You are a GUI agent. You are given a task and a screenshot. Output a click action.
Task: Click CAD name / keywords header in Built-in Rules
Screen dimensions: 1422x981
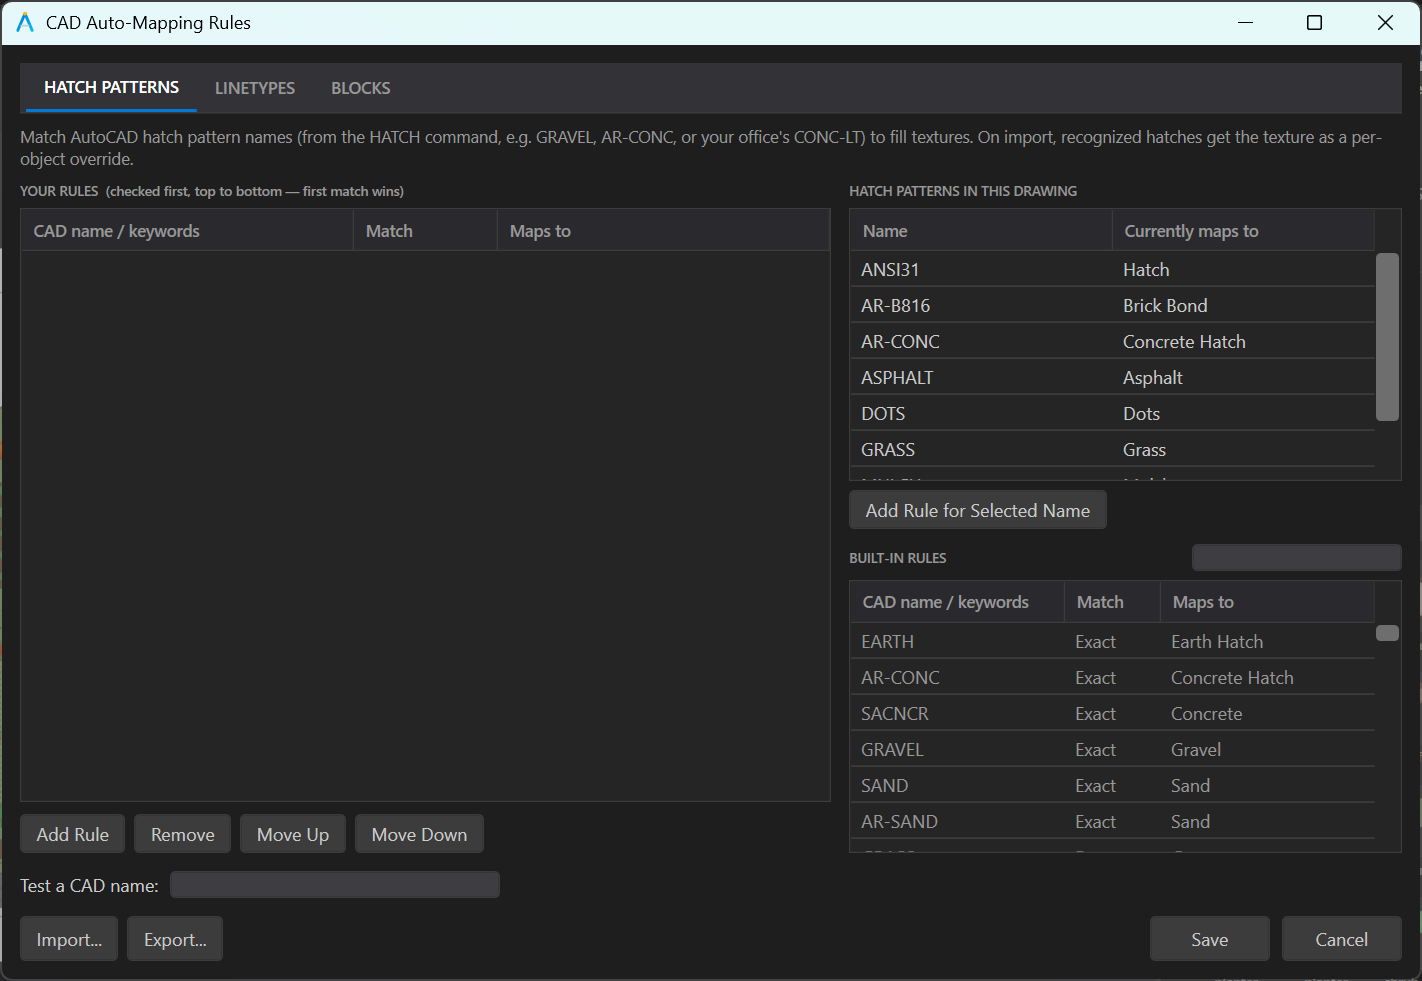(x=957, y=601)
